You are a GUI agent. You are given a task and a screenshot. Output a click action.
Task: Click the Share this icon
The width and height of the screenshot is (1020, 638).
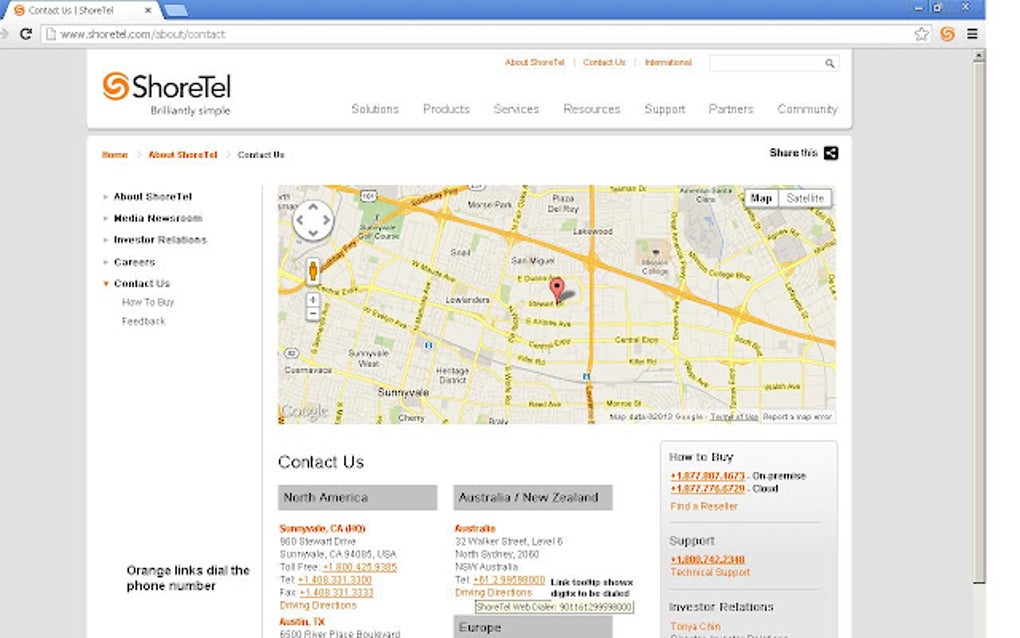tap(831, 153)
